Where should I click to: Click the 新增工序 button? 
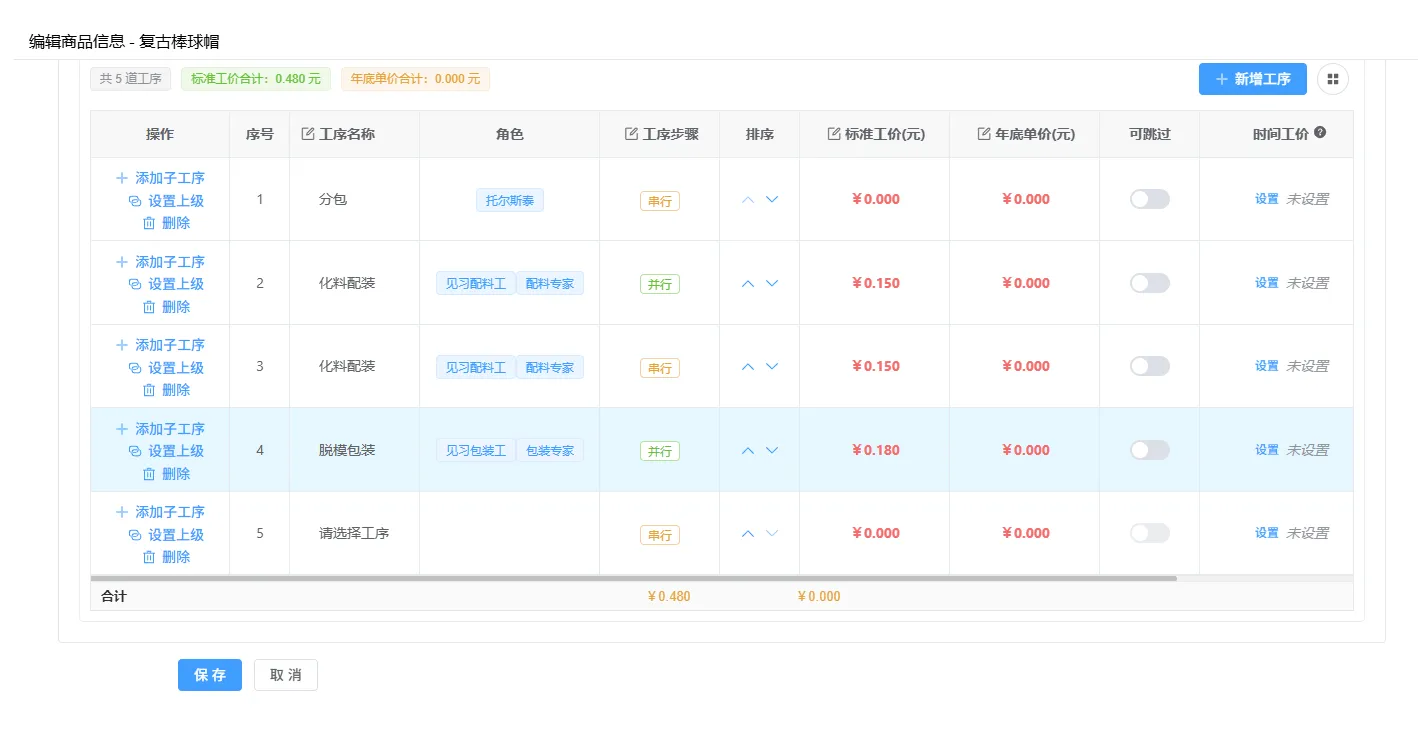[1252, 79]
